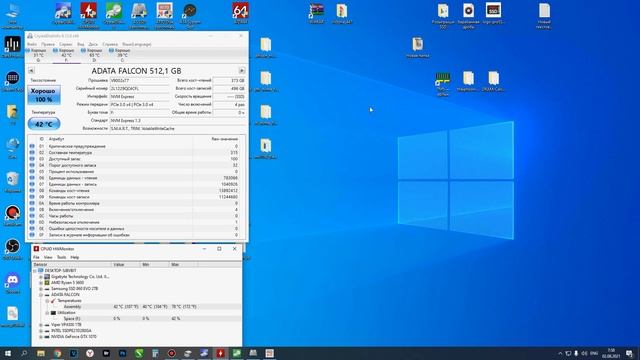This screenshot has height=360, width=640.
Task: Select the 31 °C drive G: tab
Action: 38,55
